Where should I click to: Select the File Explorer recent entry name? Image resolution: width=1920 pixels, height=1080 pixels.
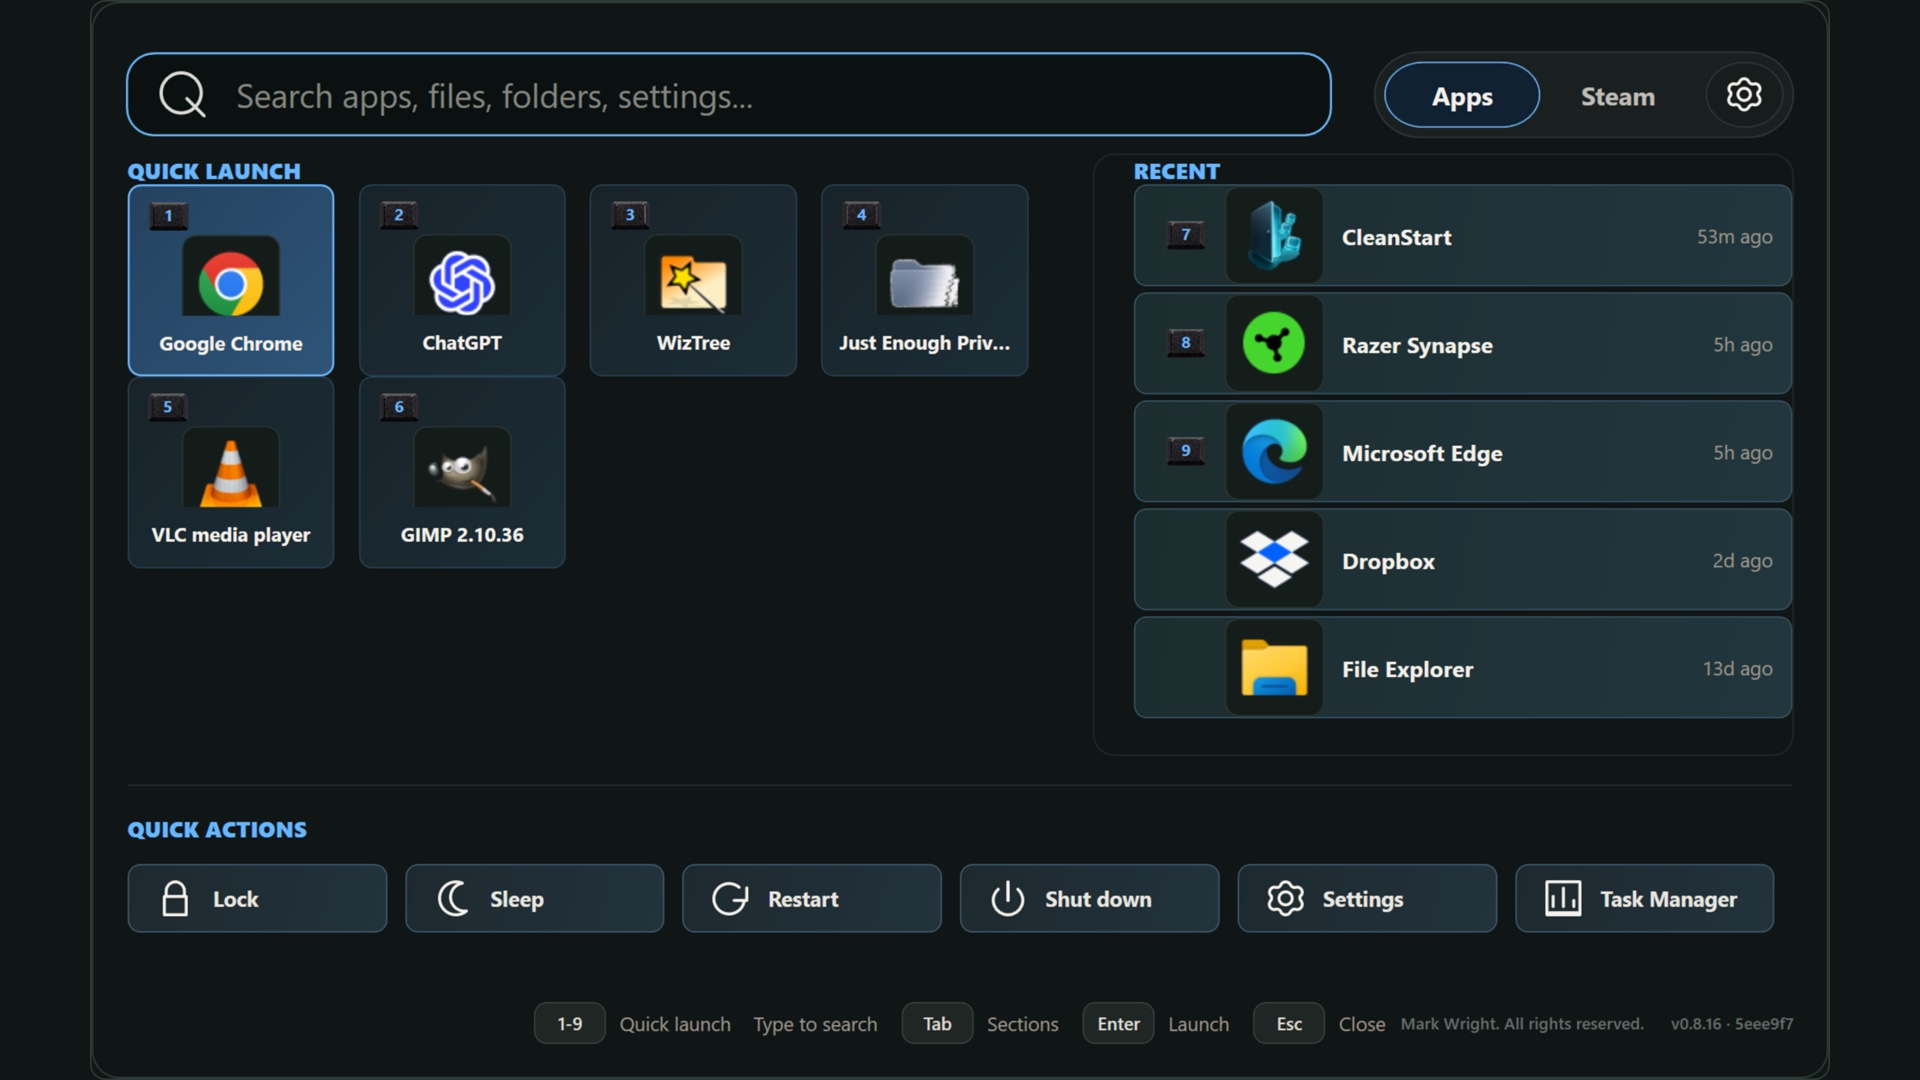[x=1407, y=669]
